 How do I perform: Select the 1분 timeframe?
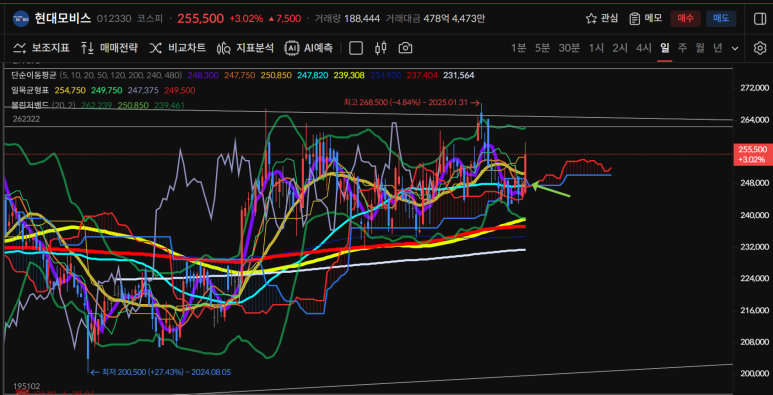(x=519, y=48)
